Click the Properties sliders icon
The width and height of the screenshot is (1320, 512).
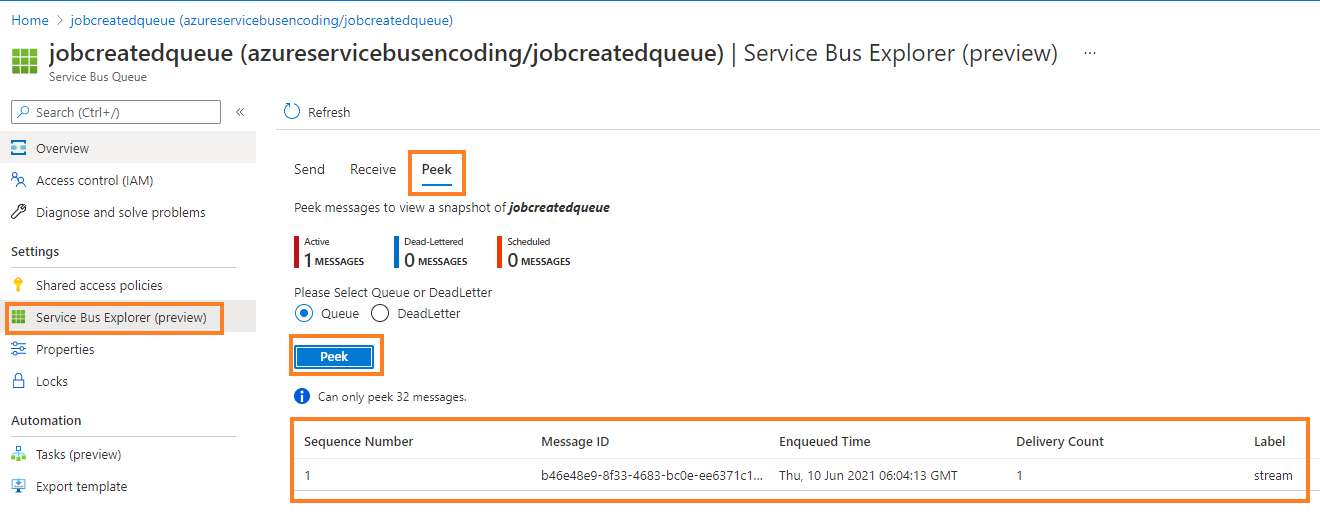(x=18, y=349)
